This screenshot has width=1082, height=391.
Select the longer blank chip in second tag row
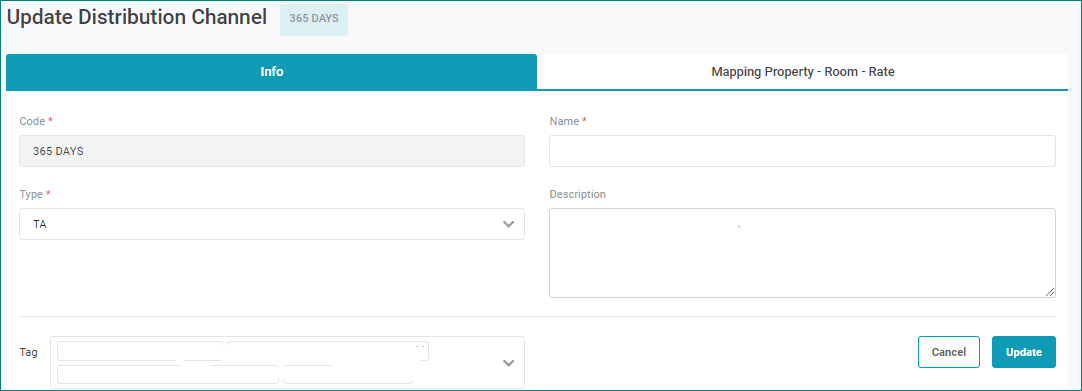pos(168,374)
